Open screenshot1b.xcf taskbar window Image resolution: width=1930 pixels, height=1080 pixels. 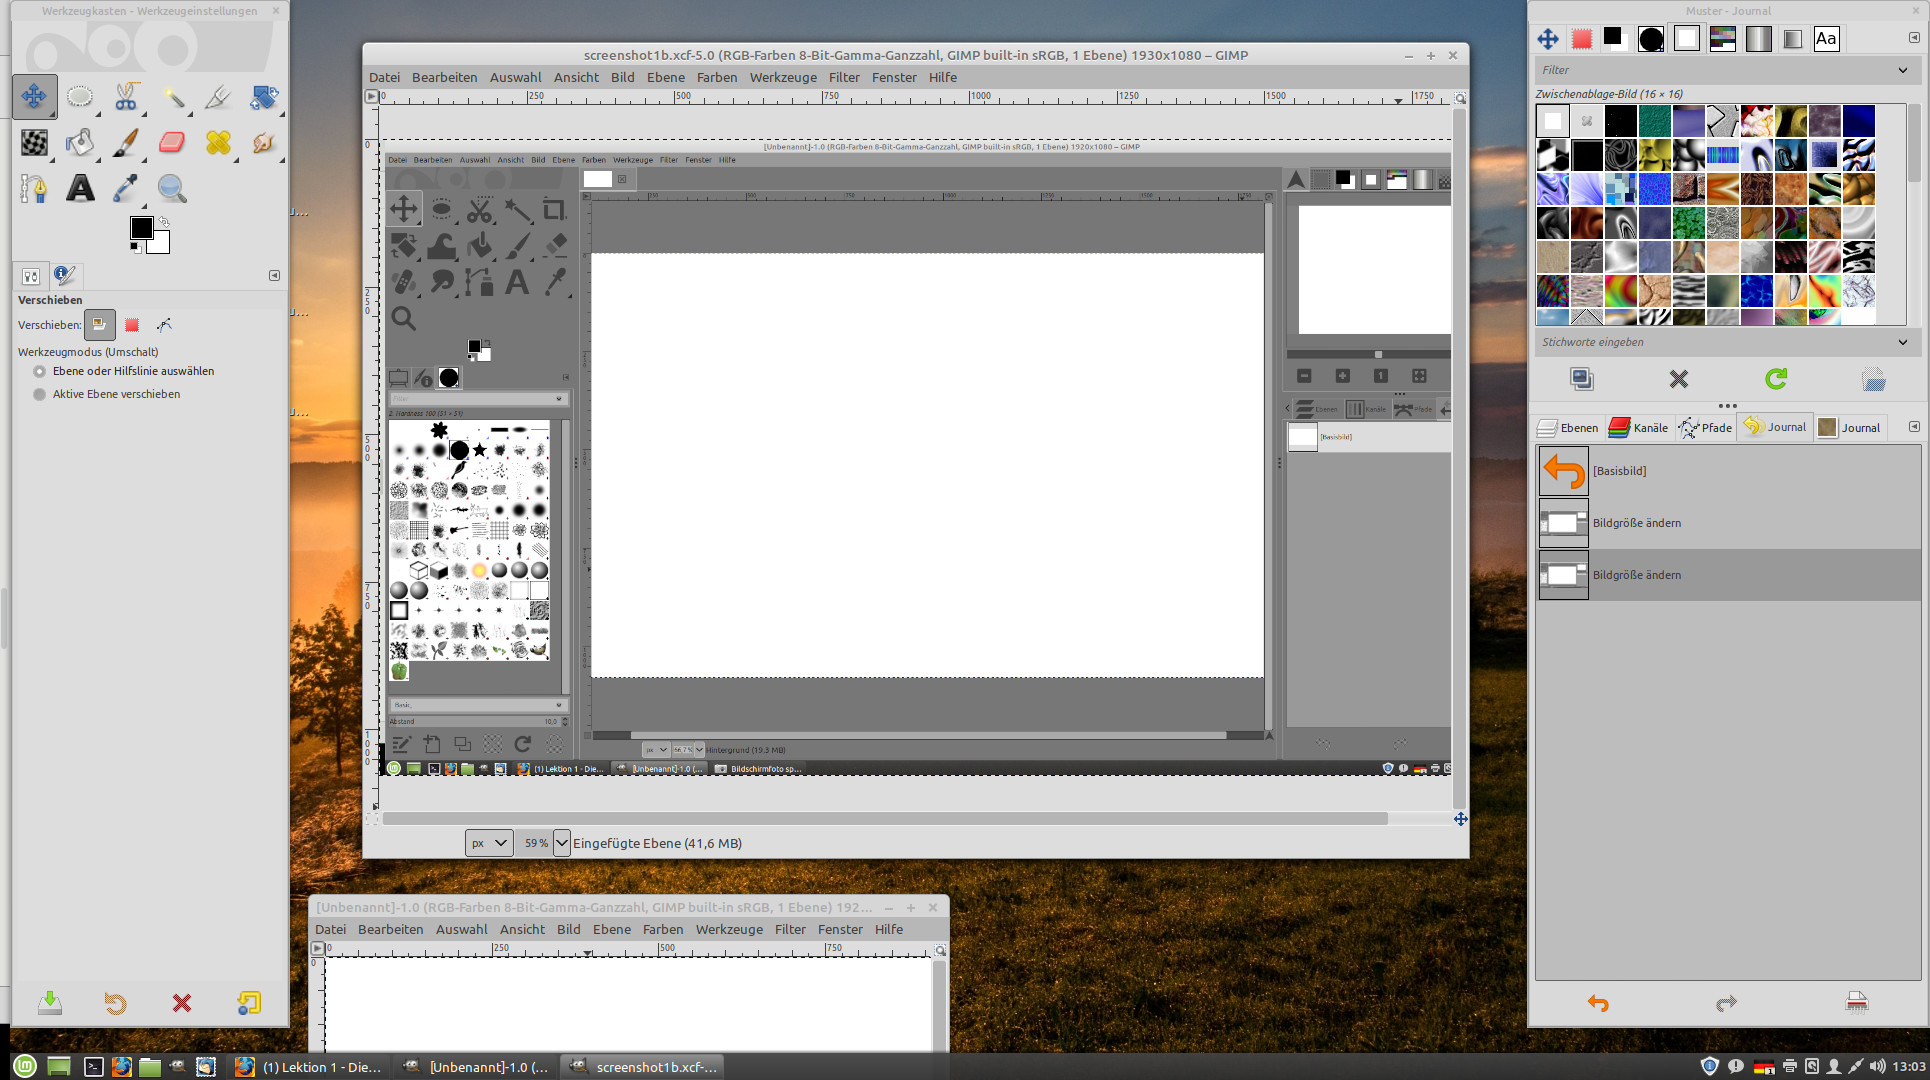(643, 1067)
